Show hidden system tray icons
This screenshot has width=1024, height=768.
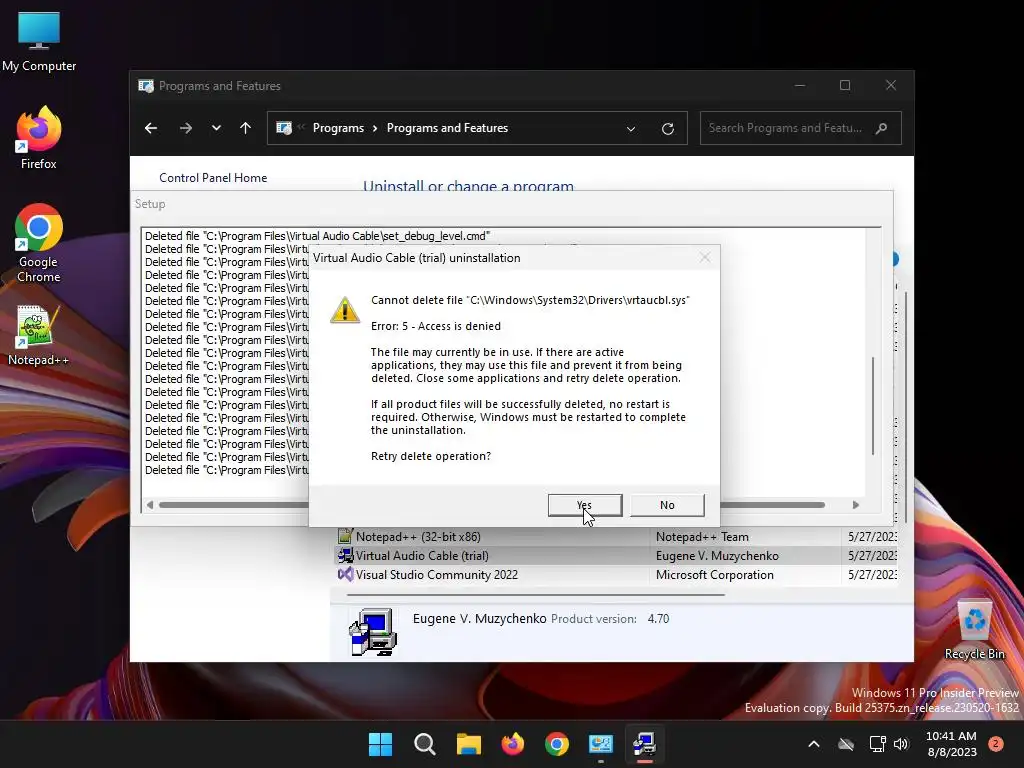click(814, 744)
